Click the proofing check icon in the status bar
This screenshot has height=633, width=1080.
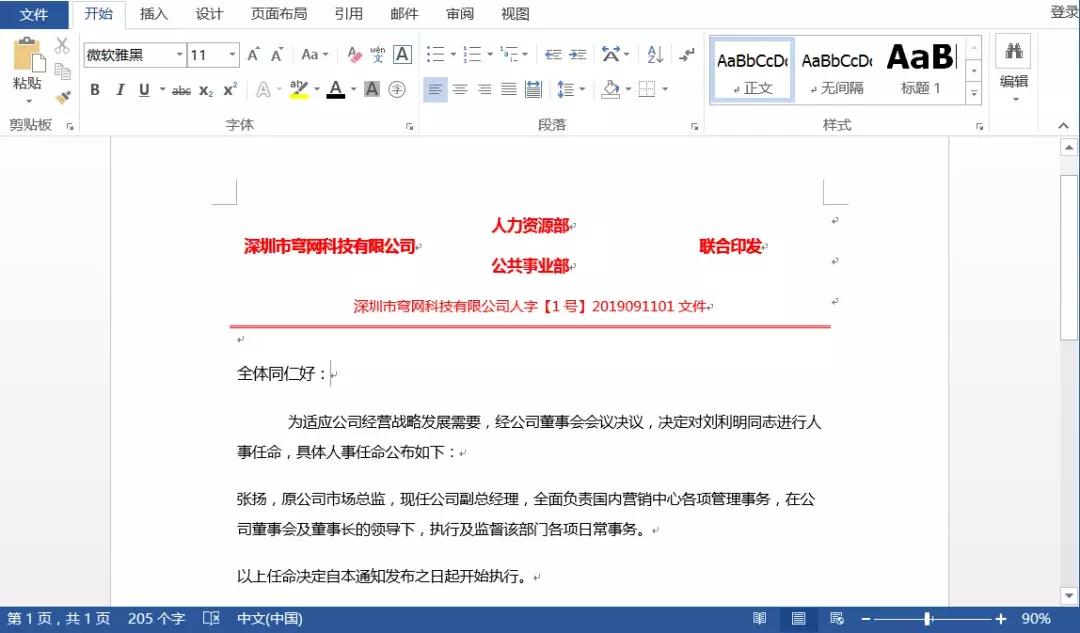pos(211,618)
